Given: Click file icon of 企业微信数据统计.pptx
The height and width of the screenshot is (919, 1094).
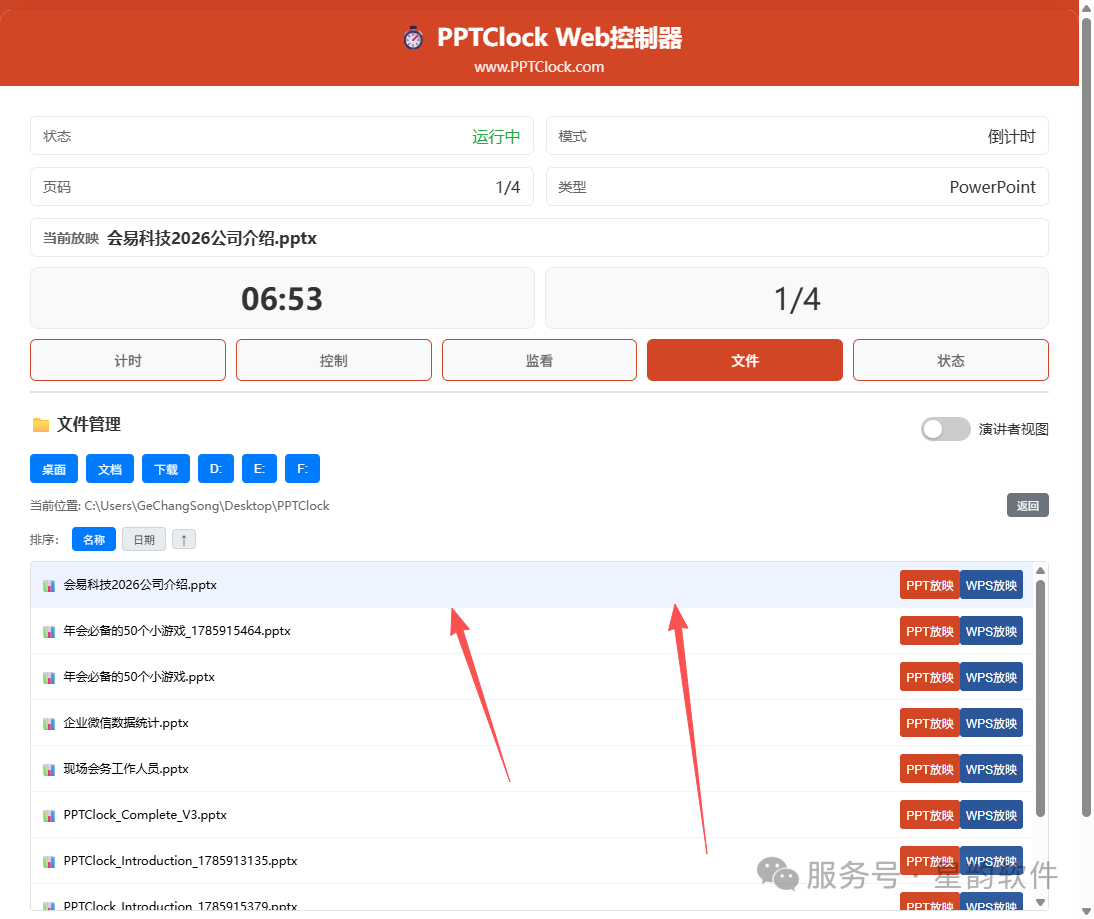Looking at the screenshot, I should tap(49, 724).
